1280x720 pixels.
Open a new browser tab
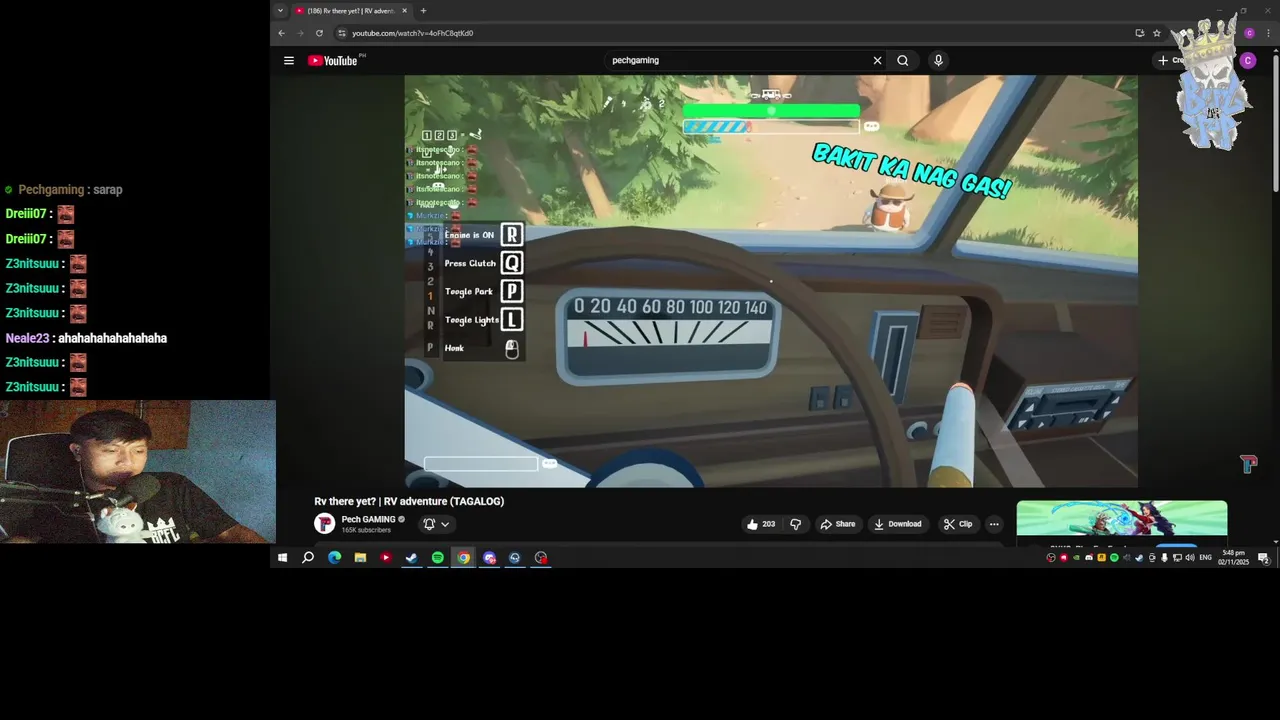tap(423, 11)
